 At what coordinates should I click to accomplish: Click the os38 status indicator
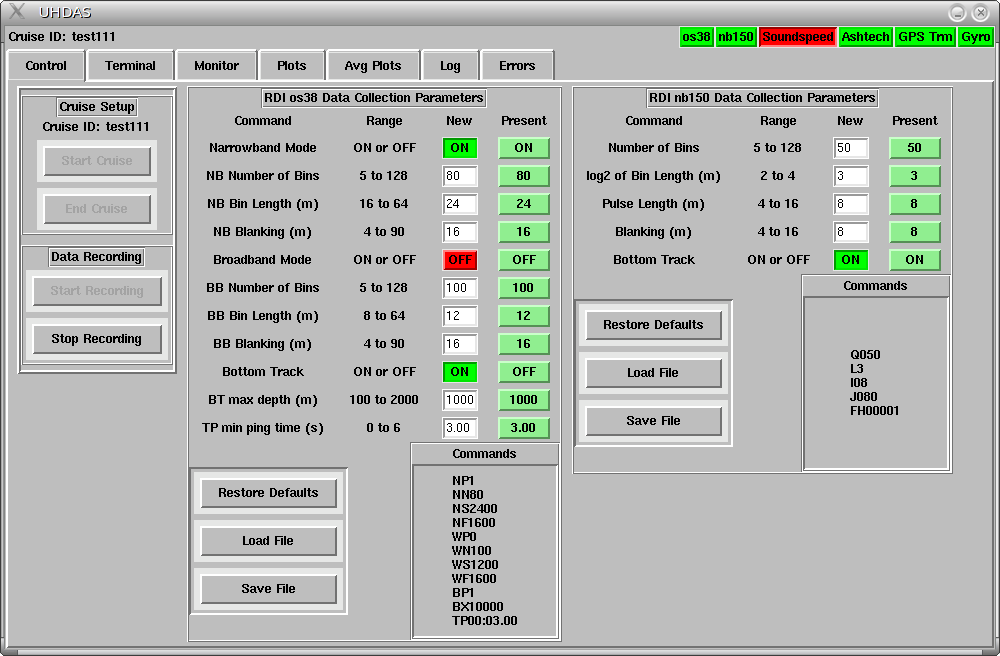coord(696,37)
